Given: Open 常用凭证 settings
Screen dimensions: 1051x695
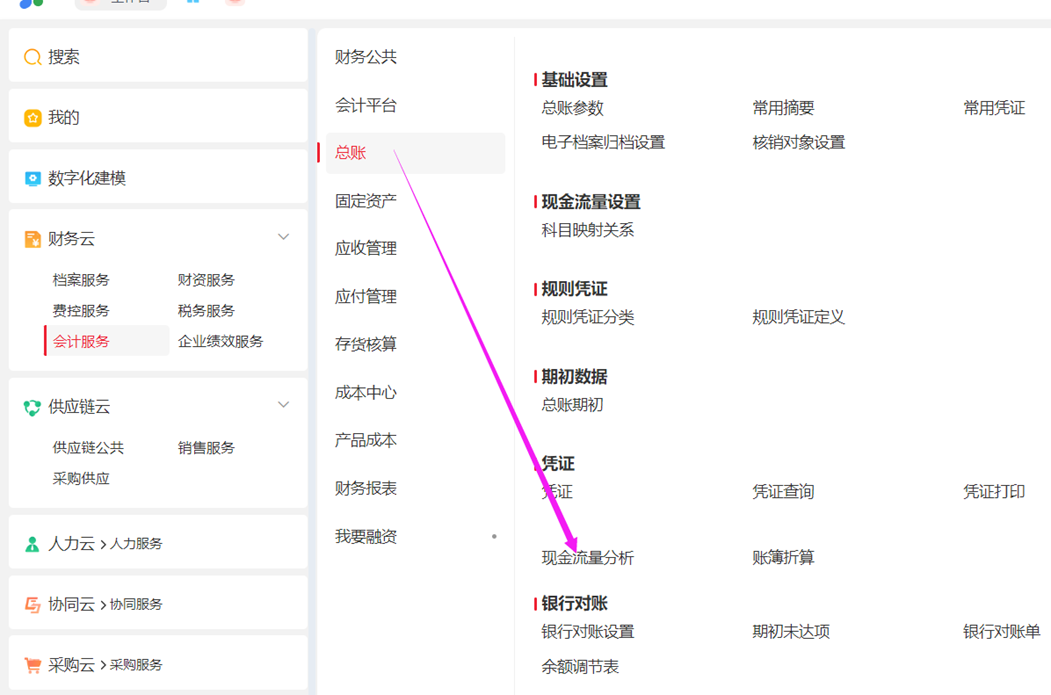Looking at the screenshot, I should pyautogui.click(x=994, y=108).
